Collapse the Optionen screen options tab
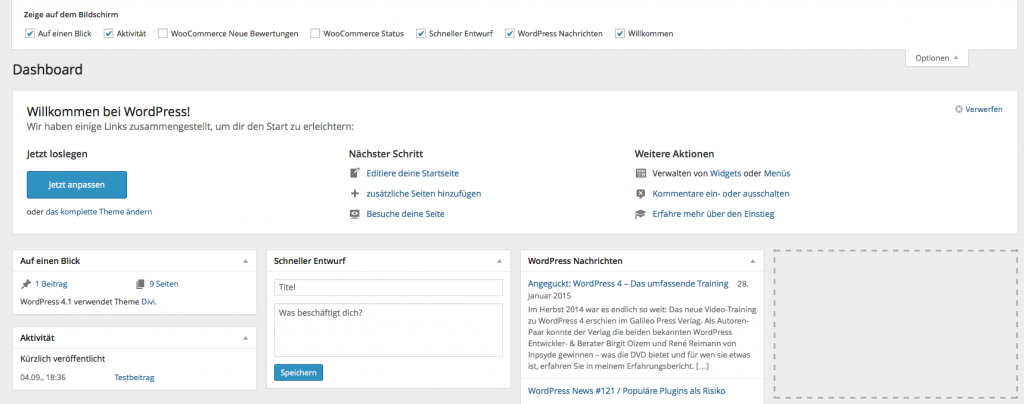Image resolution: width=1024 pixels, height=404 pixels. (x=936, y=57)
